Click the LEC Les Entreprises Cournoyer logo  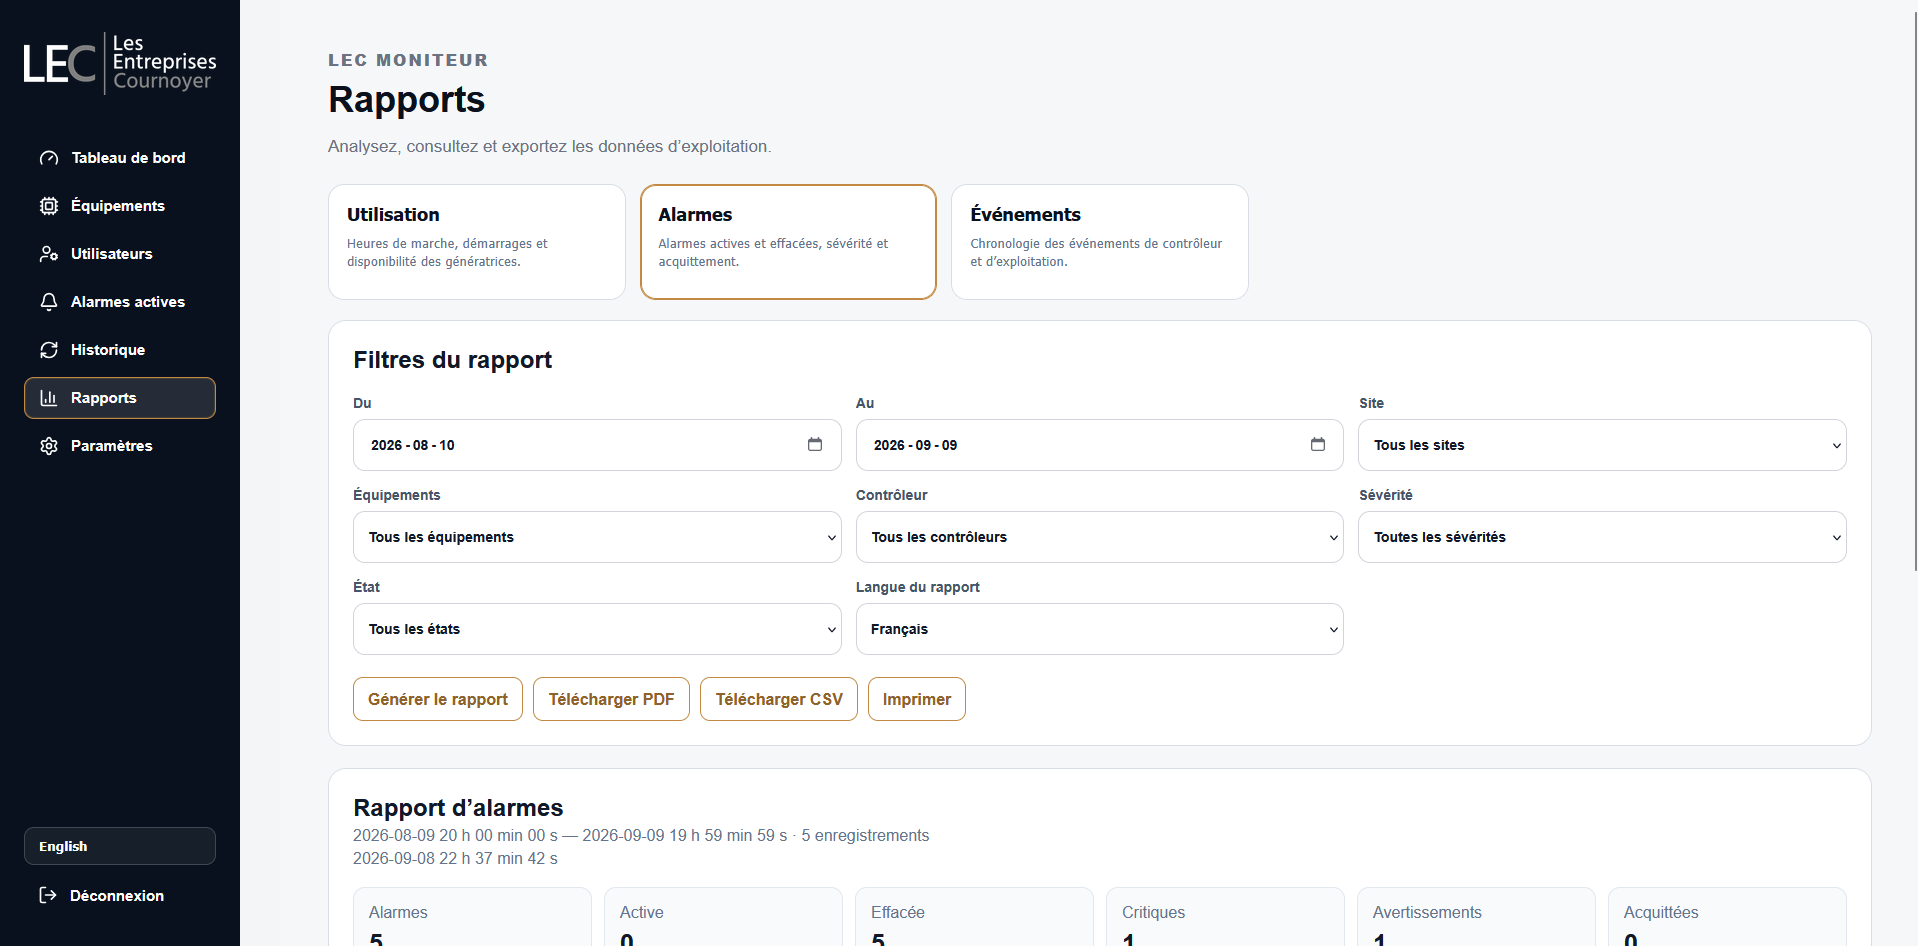[120, 63]
